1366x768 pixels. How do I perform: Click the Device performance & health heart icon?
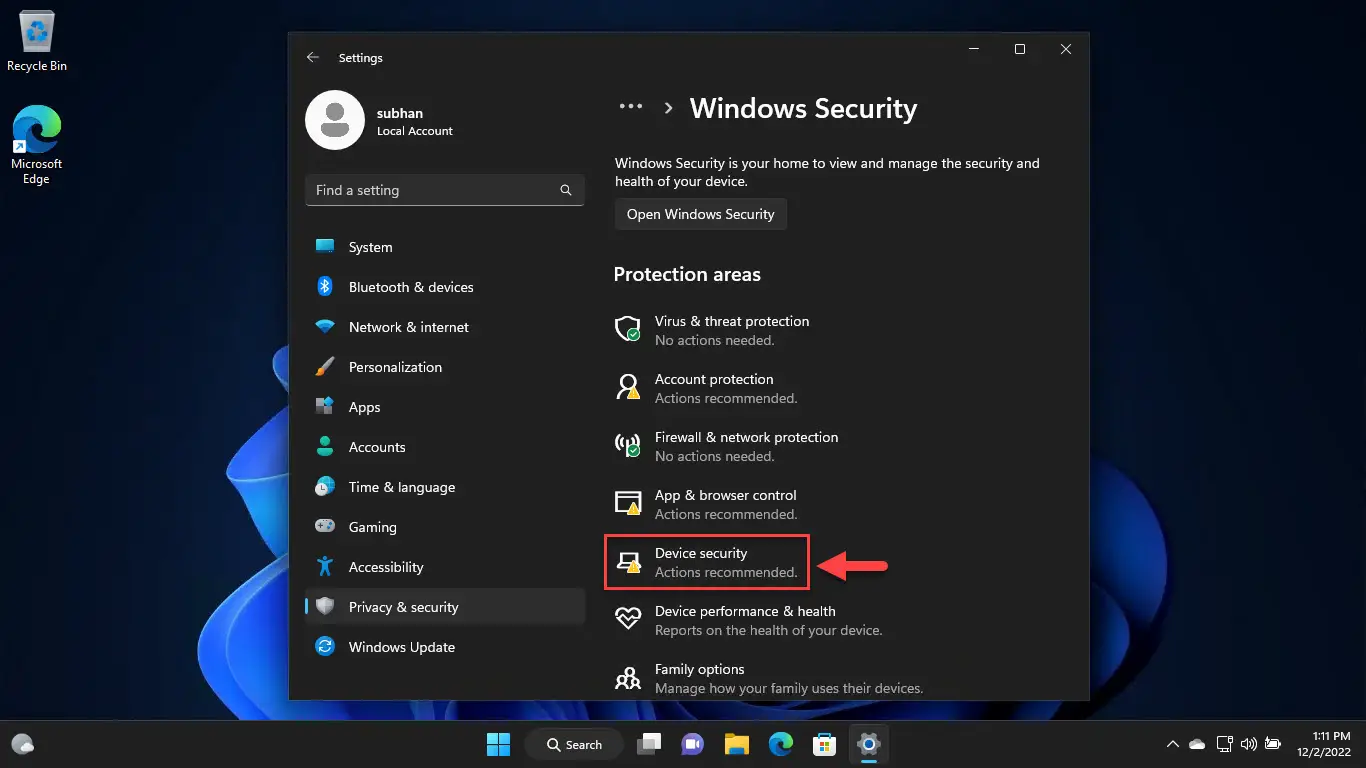pos(628,619)
